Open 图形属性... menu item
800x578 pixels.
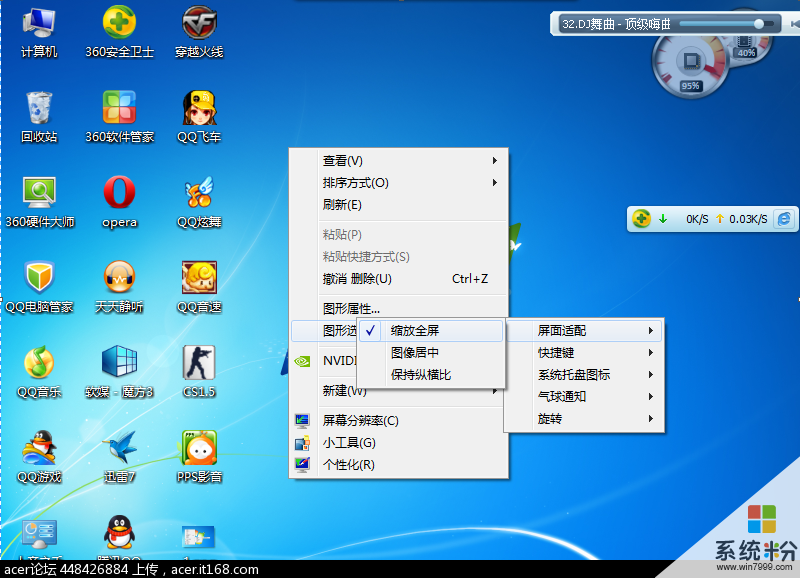pyautogui.click(x=399, y=309)
